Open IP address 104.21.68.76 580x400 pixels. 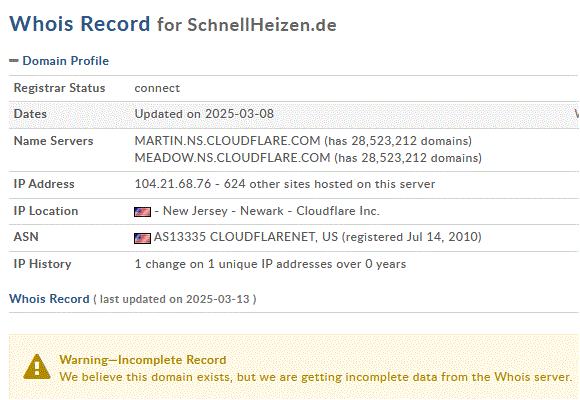click(x=173, y=184)
